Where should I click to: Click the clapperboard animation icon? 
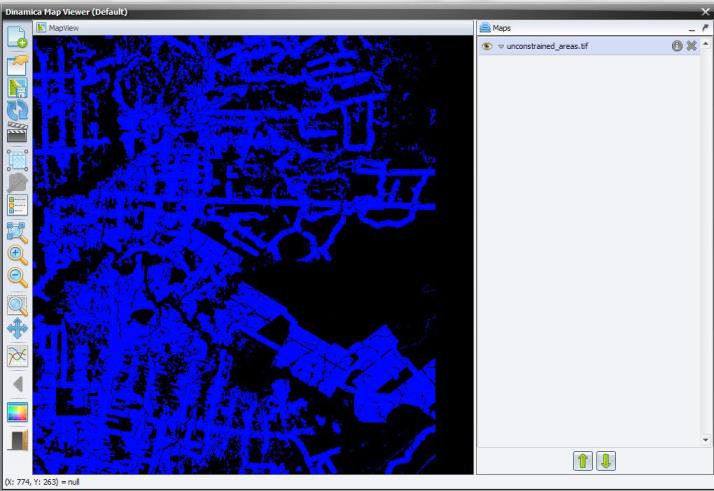(18, 133)
